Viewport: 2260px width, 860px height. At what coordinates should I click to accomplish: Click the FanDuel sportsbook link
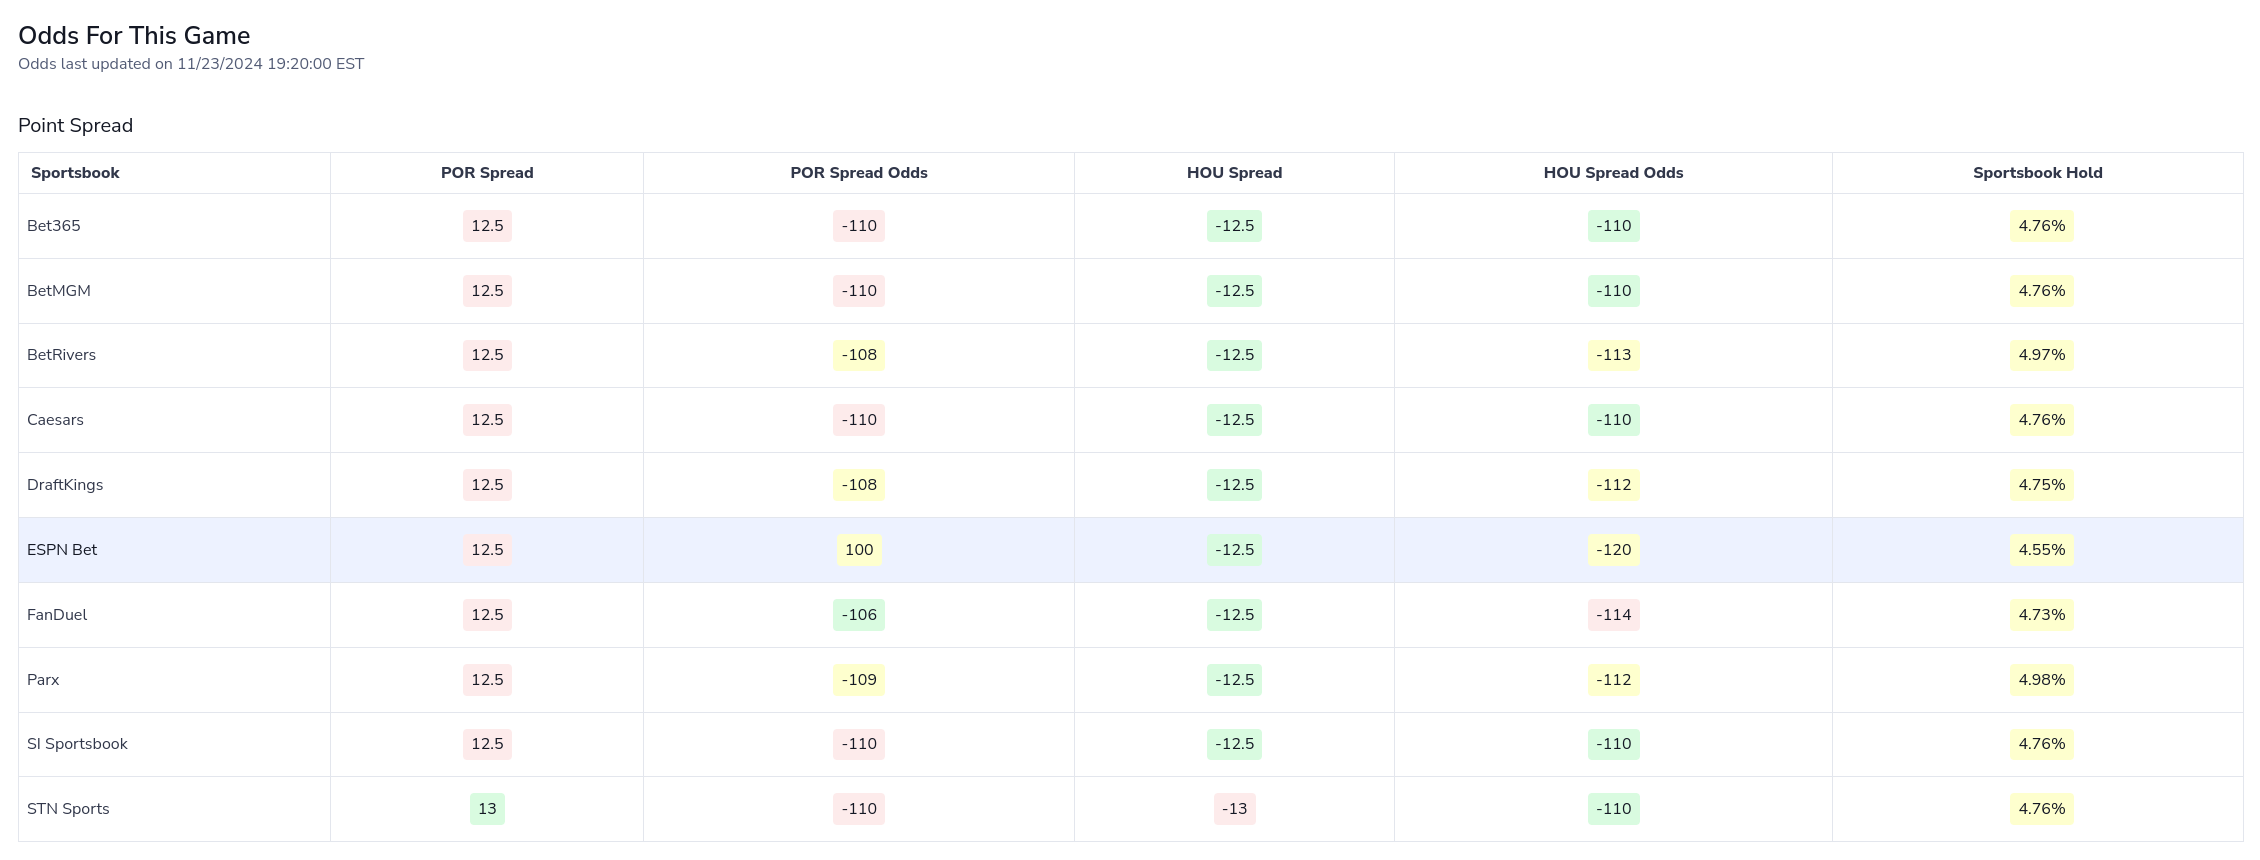(58, 614)
